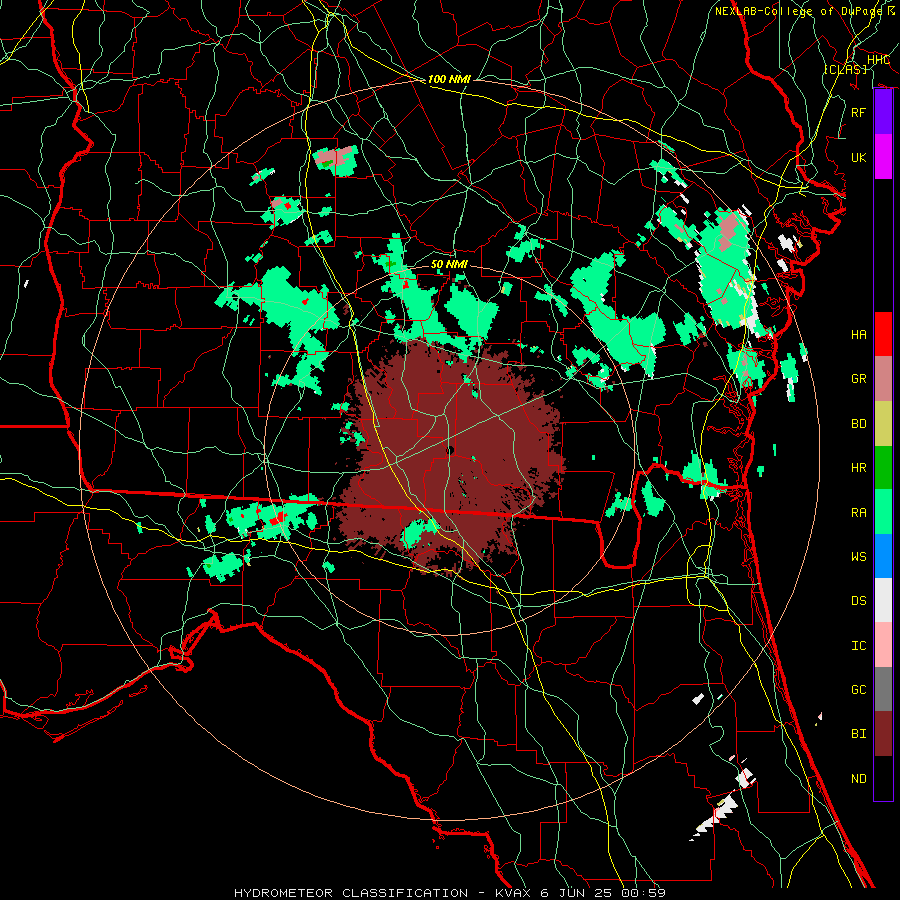Click the RA light green legend swatch
Screen dimensions: 900x900
pos(883,512)
